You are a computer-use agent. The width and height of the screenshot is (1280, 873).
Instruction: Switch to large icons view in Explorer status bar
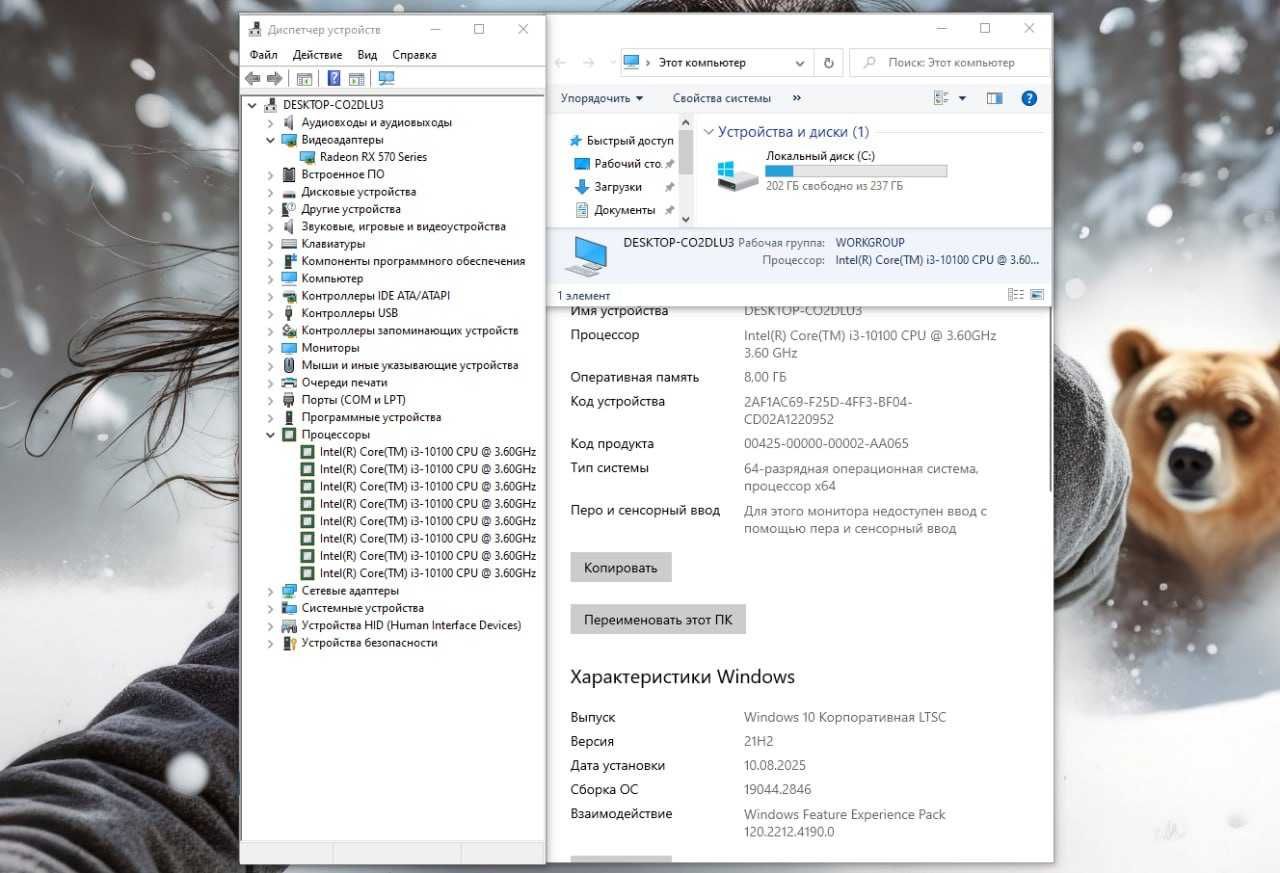click(1037, 295)
